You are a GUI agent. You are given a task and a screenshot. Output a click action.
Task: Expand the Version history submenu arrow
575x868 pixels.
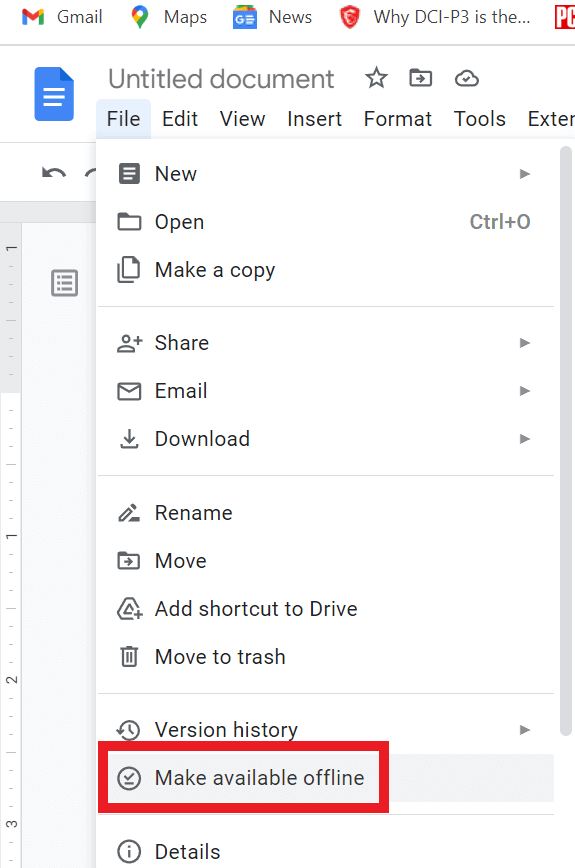coord(525,730)
